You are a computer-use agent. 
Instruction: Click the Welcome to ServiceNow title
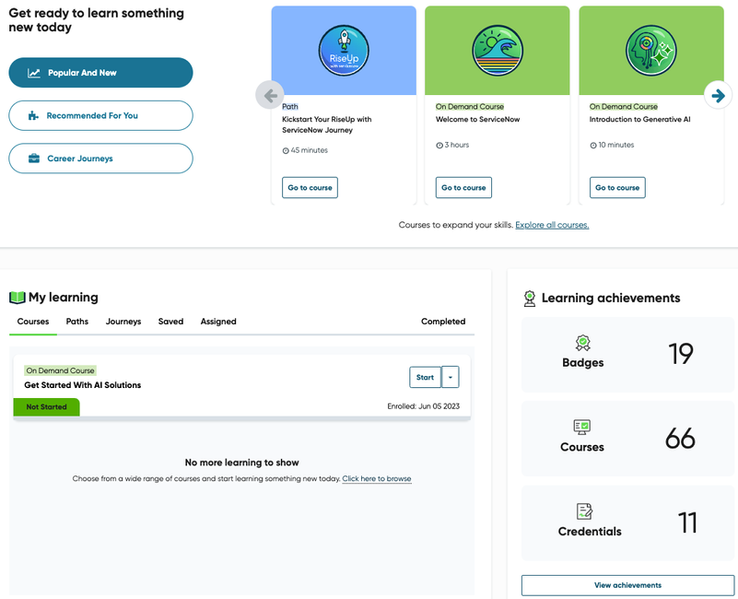pos(478,120)
